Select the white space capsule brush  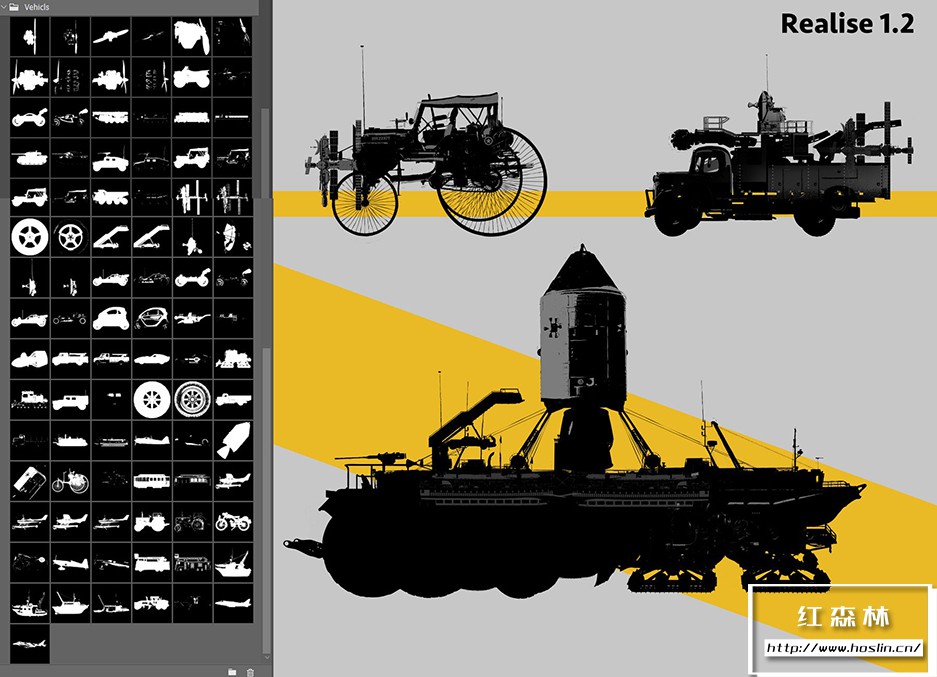(232, 440)
